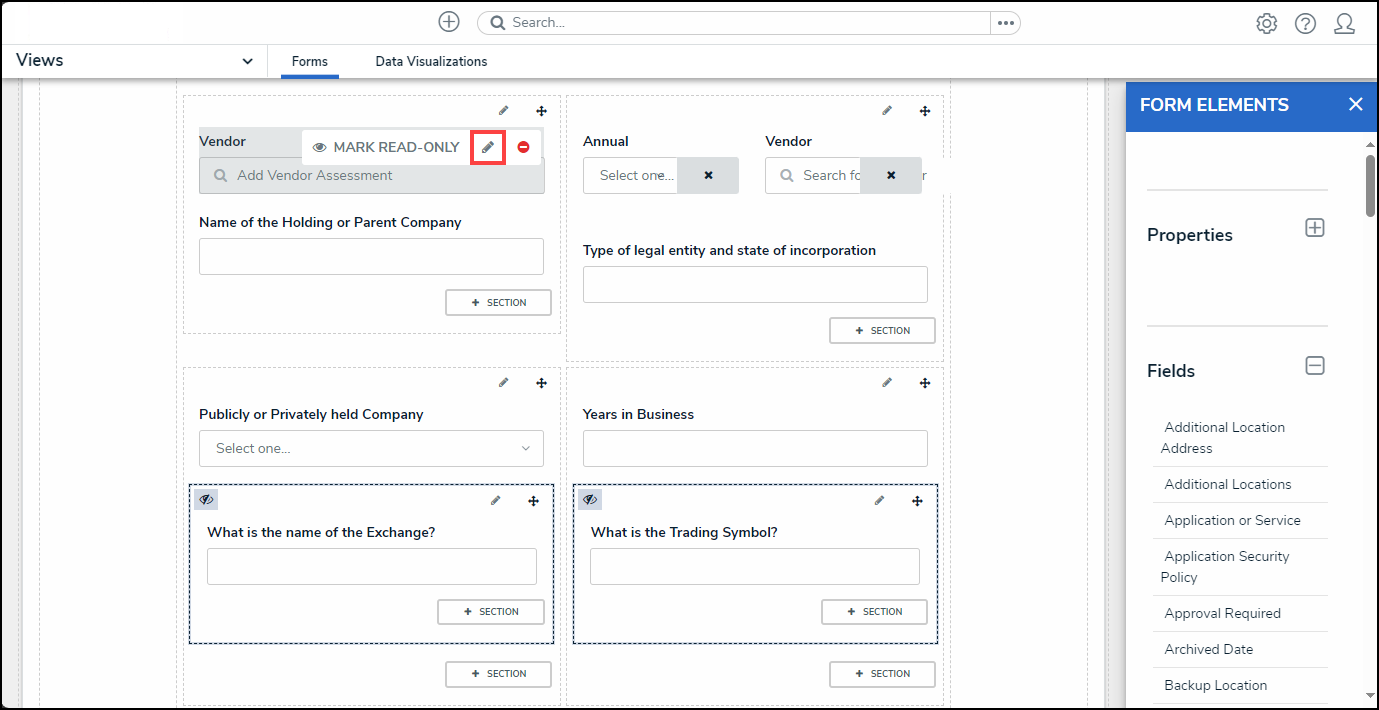Select the Forms tab
Image resolution: width=1379 pixels, height=710 pixels.
click(309, 61)
